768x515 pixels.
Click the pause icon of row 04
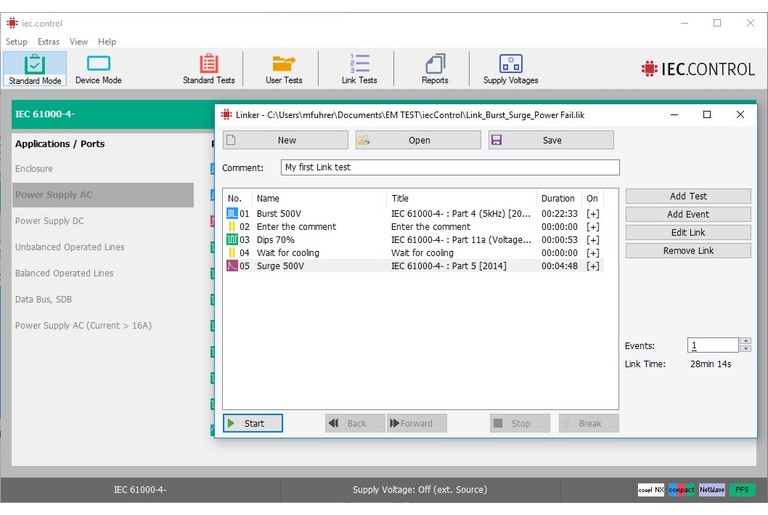tap(232, 253)
